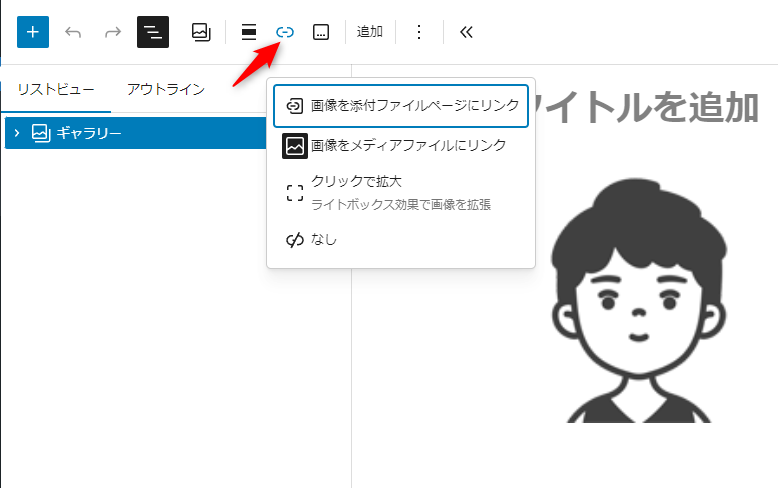Click the gallery block type icon
Viewport: 778px width, 488px height.
tap(201, 32)
